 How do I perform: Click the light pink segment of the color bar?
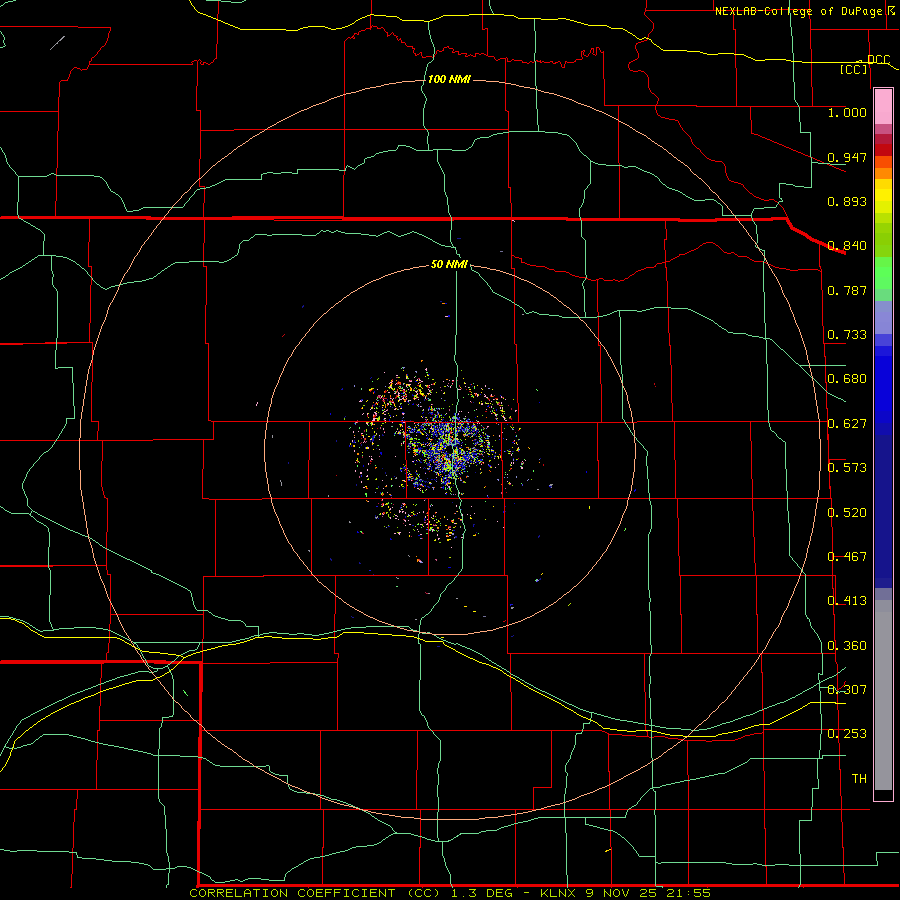(x=883, y=107)
